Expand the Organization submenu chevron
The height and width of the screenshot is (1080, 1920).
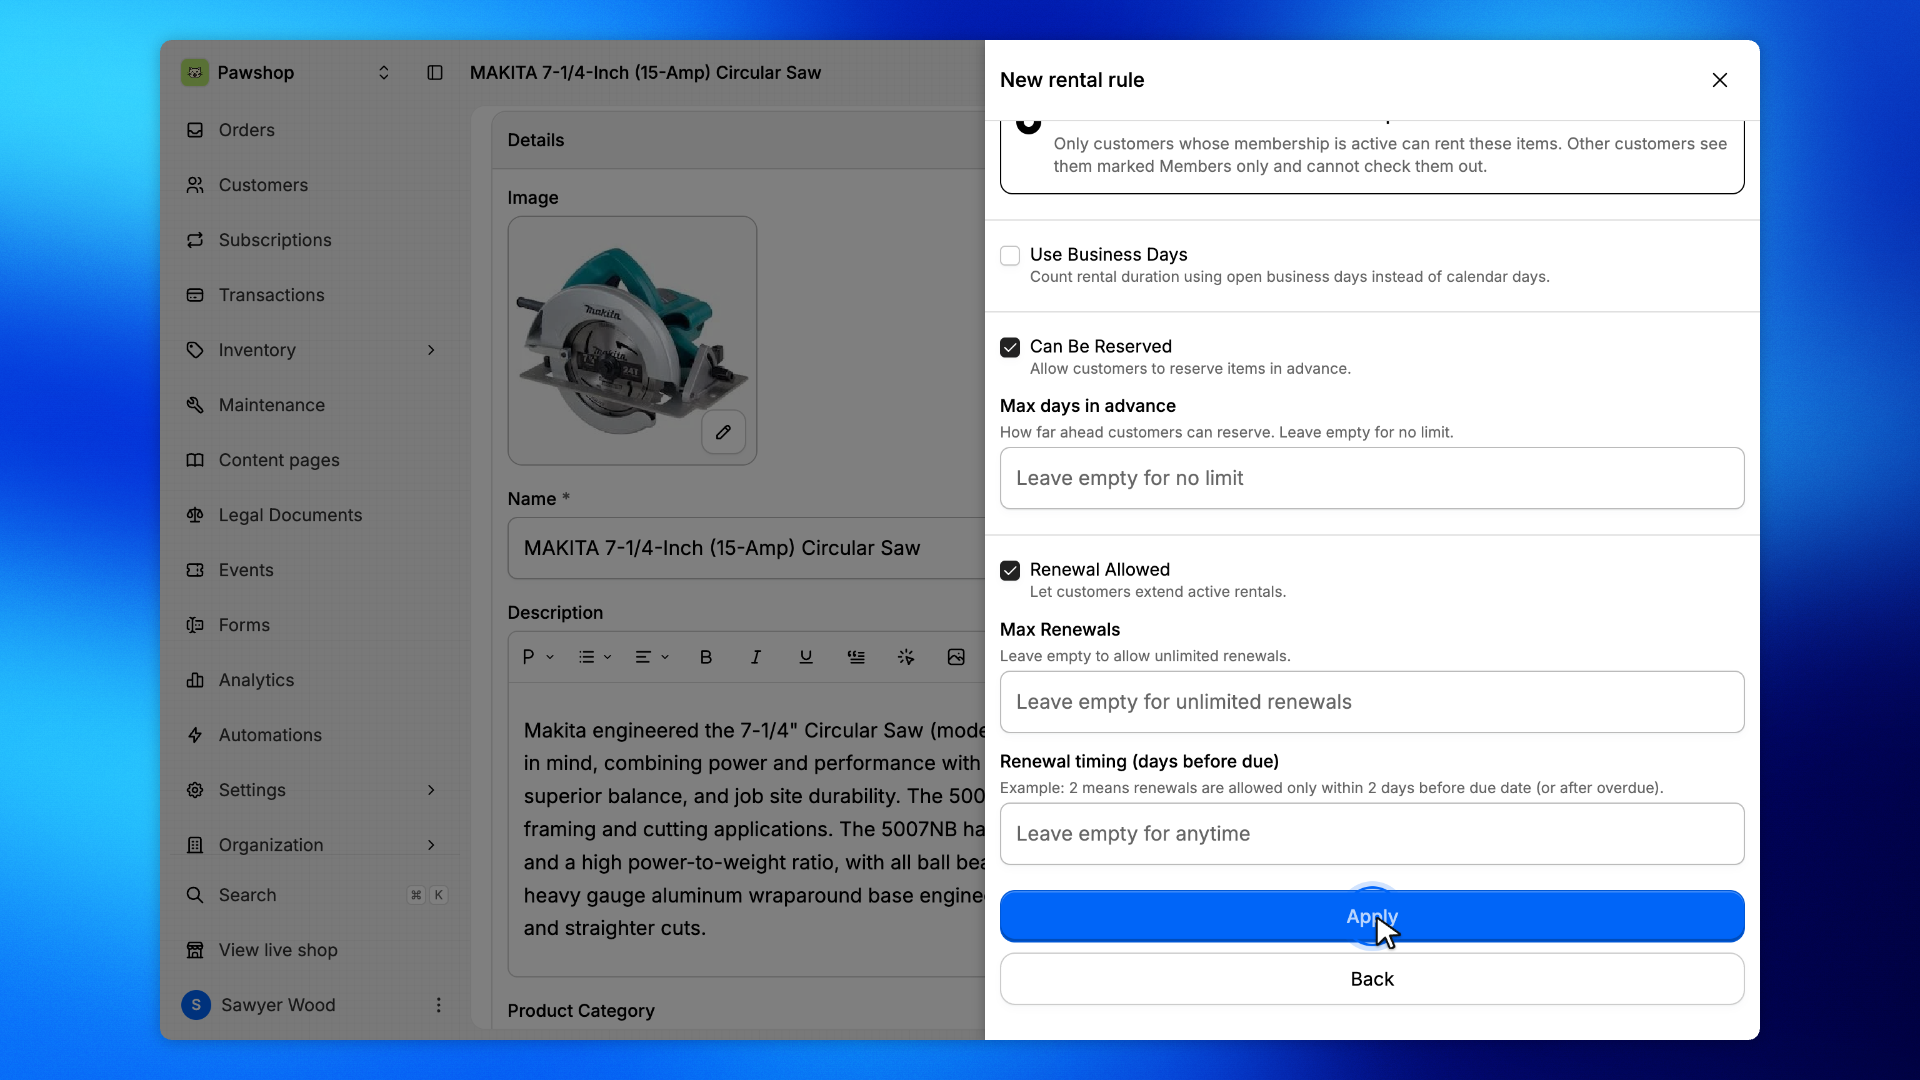(431, 845)
